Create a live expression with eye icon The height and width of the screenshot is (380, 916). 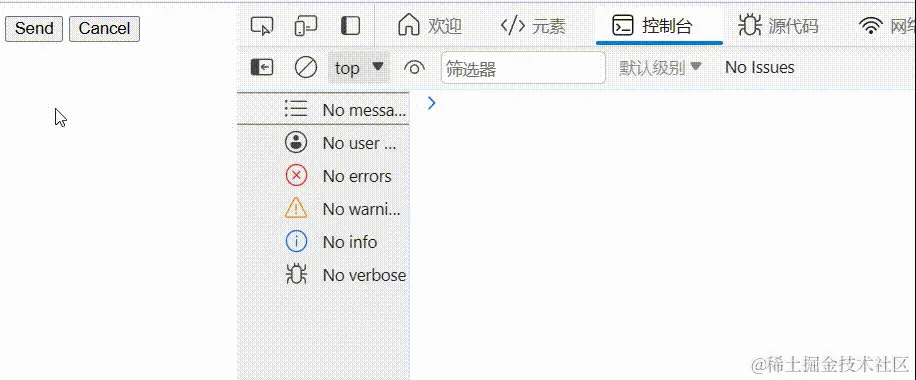tap(414, 68)
